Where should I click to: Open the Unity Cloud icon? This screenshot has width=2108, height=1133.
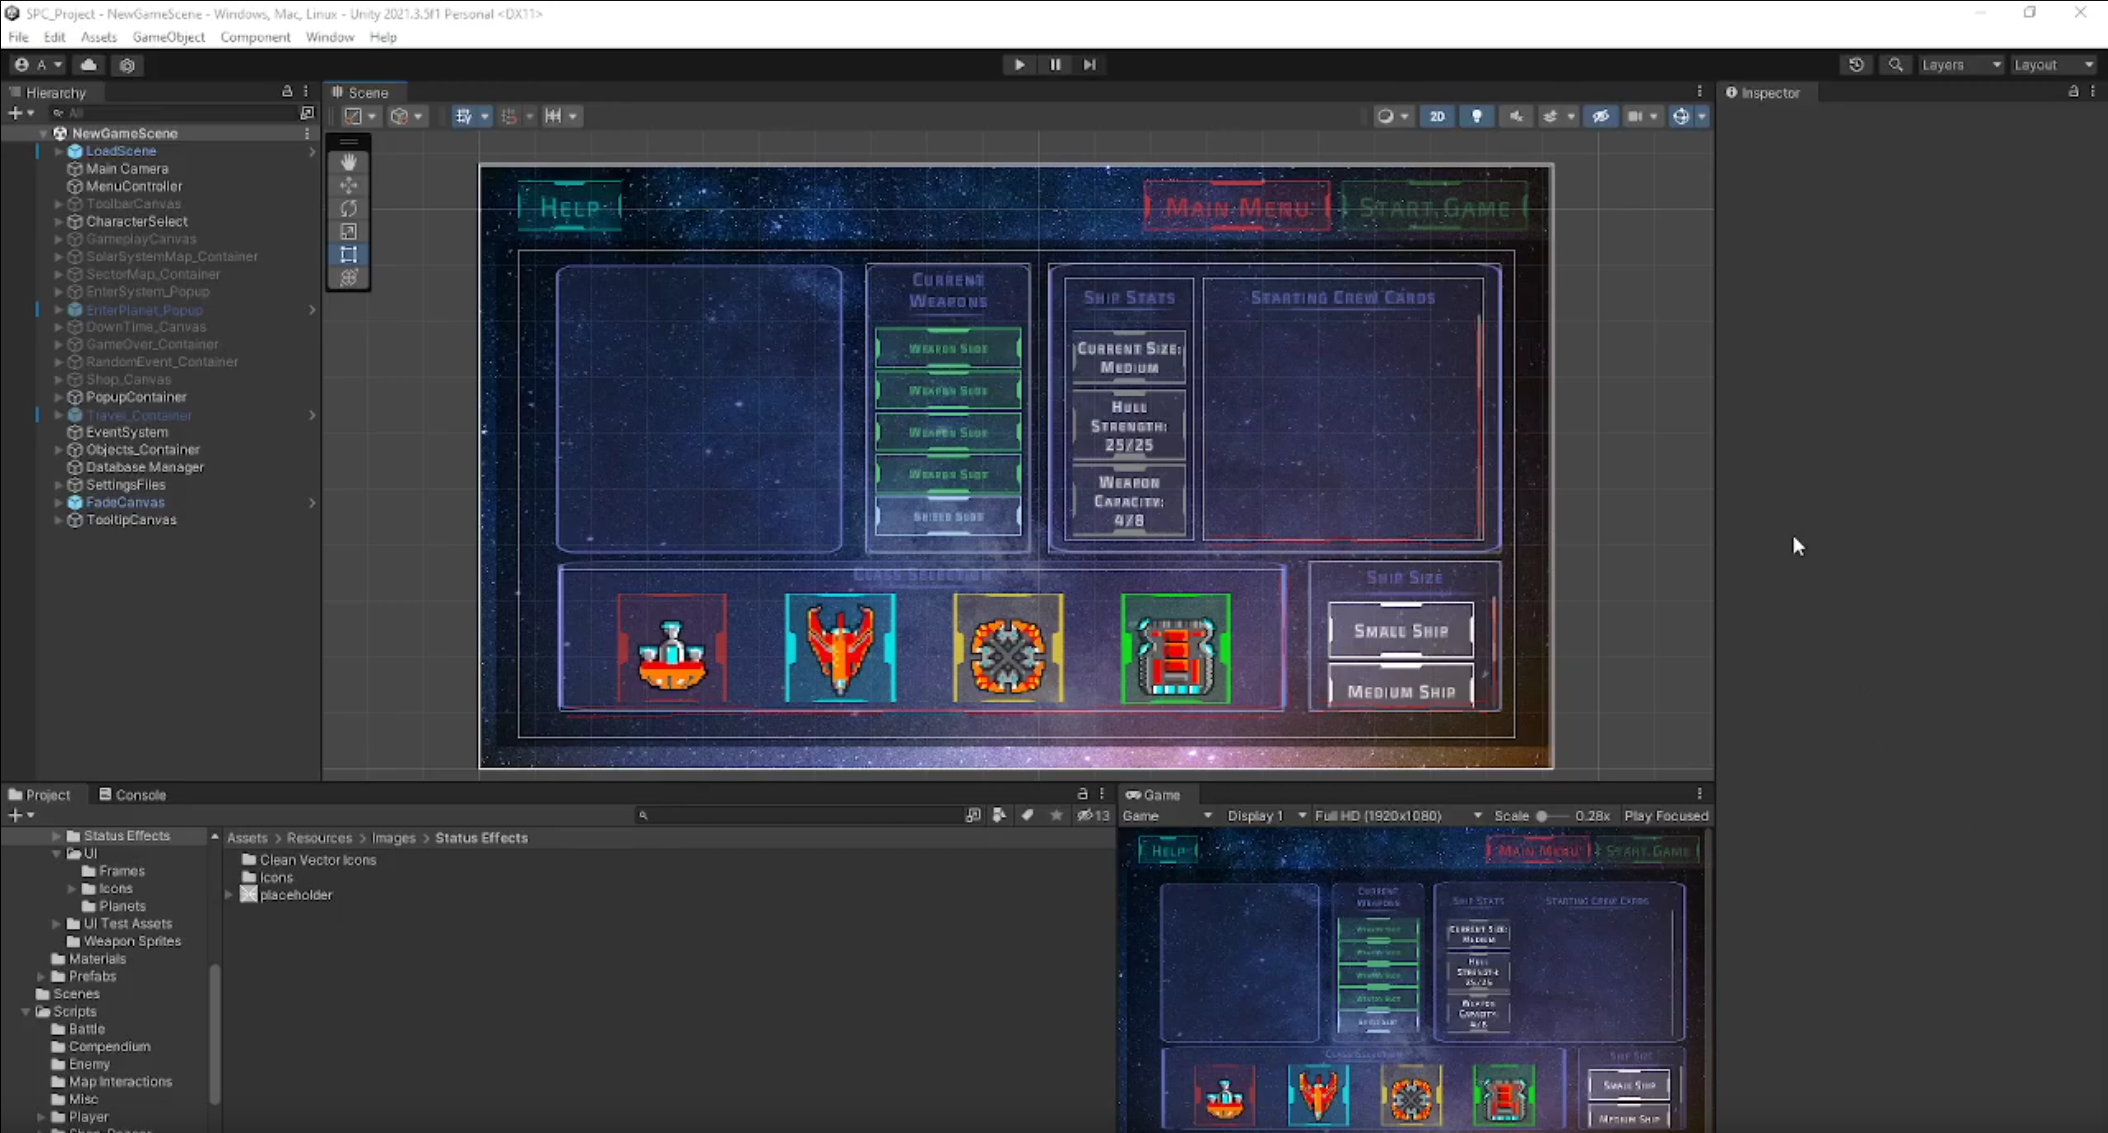[x=88, y=65]
